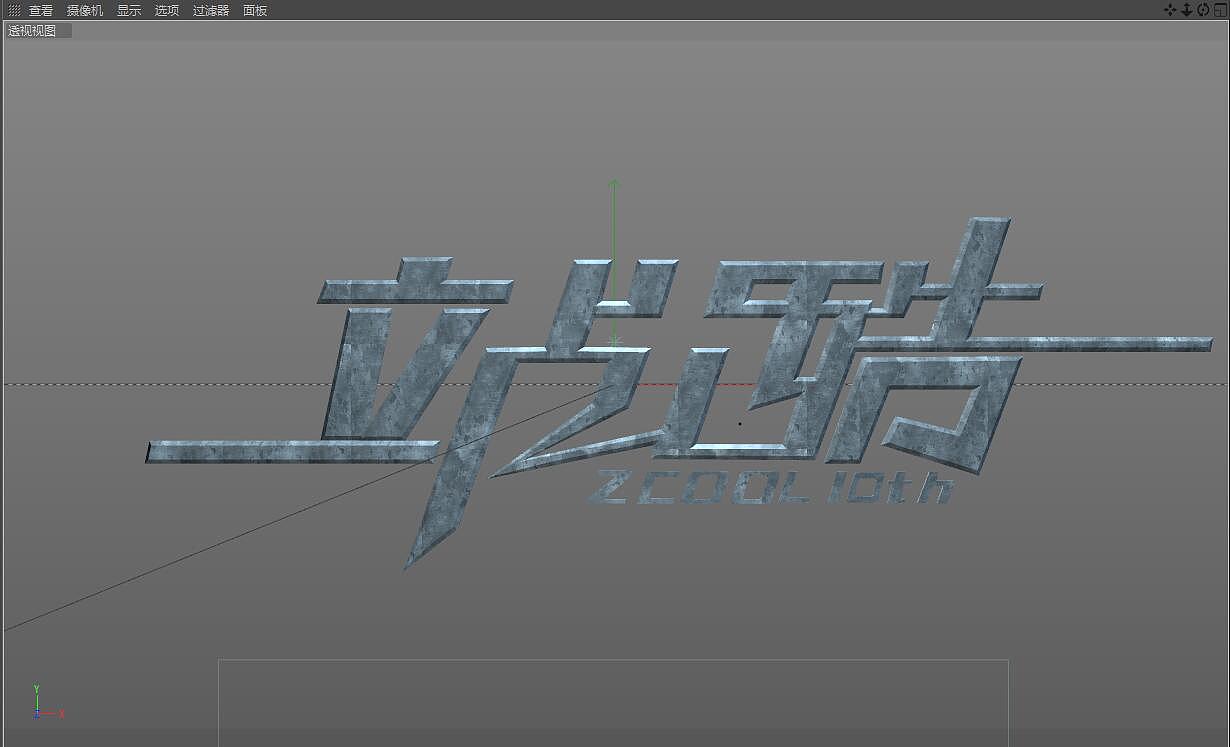Toggle the maximize viewport layout icon
The image size is (1230, 747).
pos(1220,10)
